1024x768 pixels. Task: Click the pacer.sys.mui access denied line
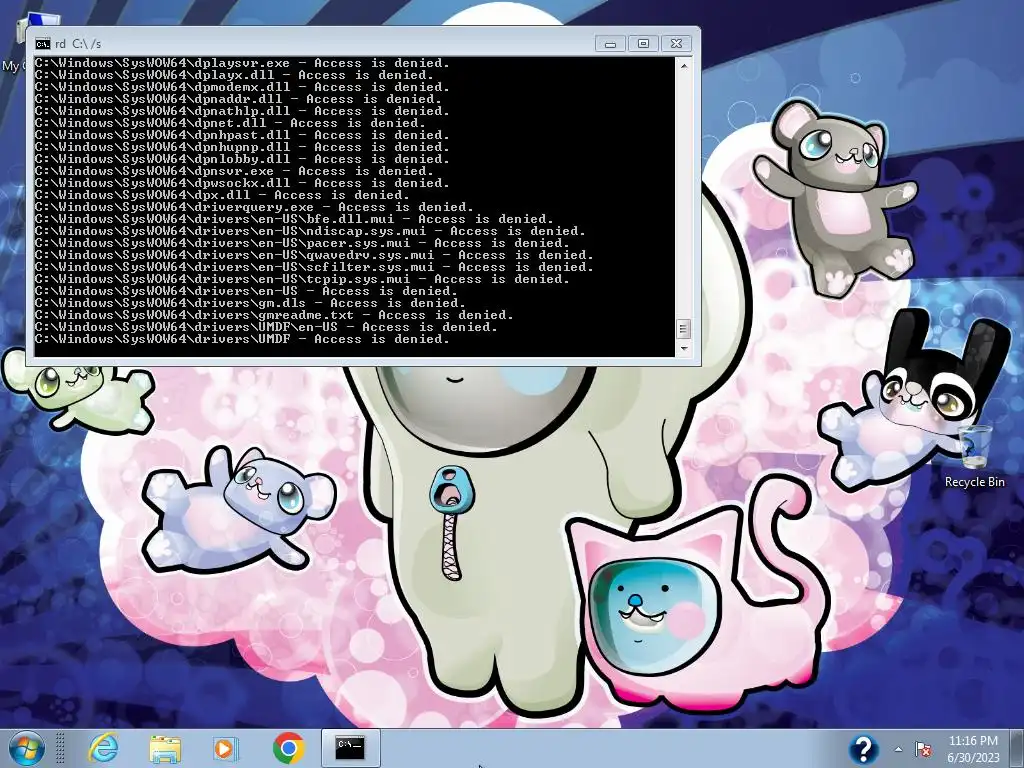click(302, 243)
